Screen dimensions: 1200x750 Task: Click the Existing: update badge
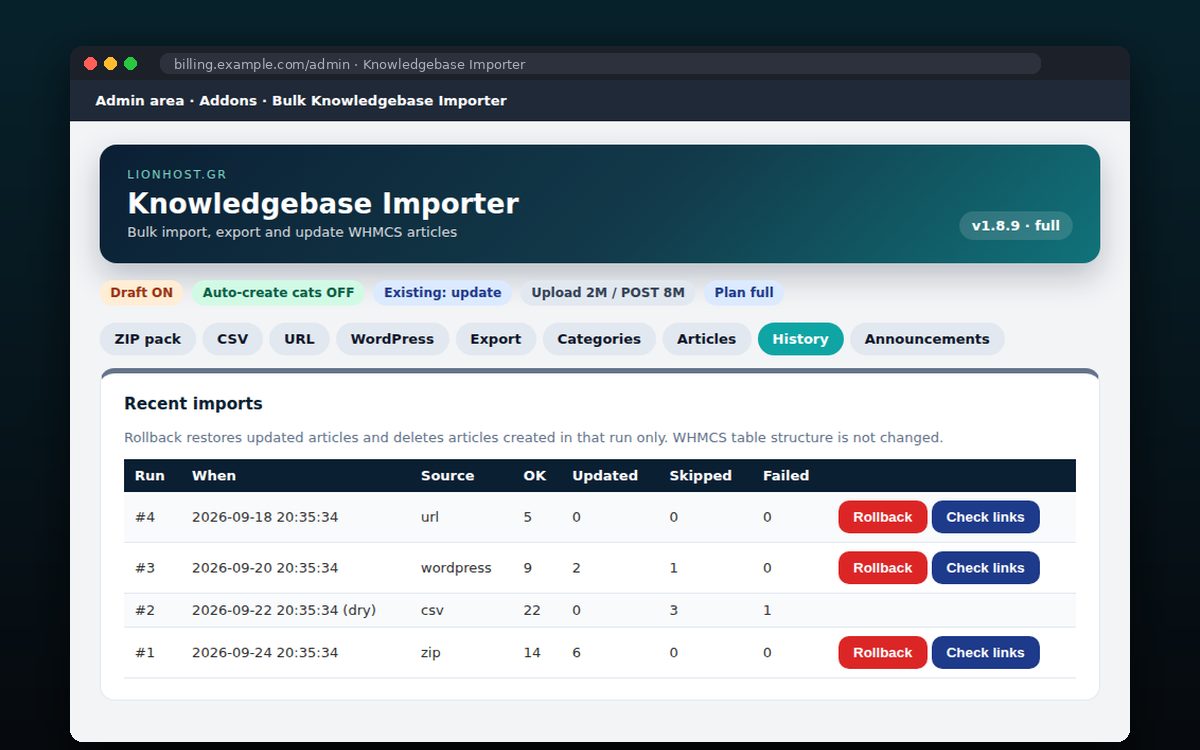coord(443,293)
